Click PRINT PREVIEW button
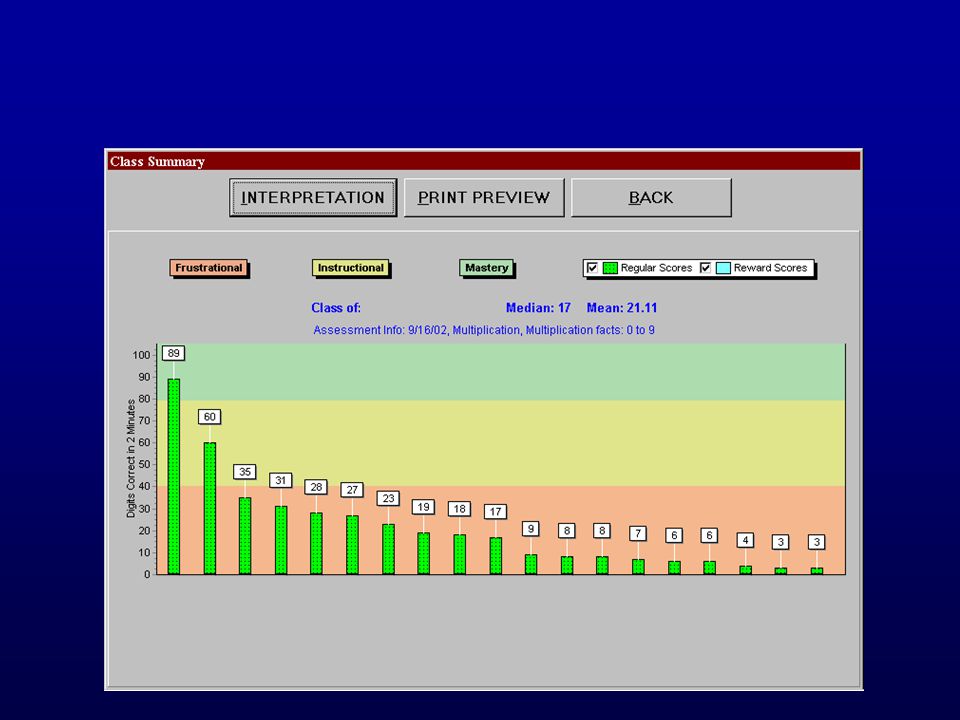This screenshot has height=720, width=960. coord(484,198)
